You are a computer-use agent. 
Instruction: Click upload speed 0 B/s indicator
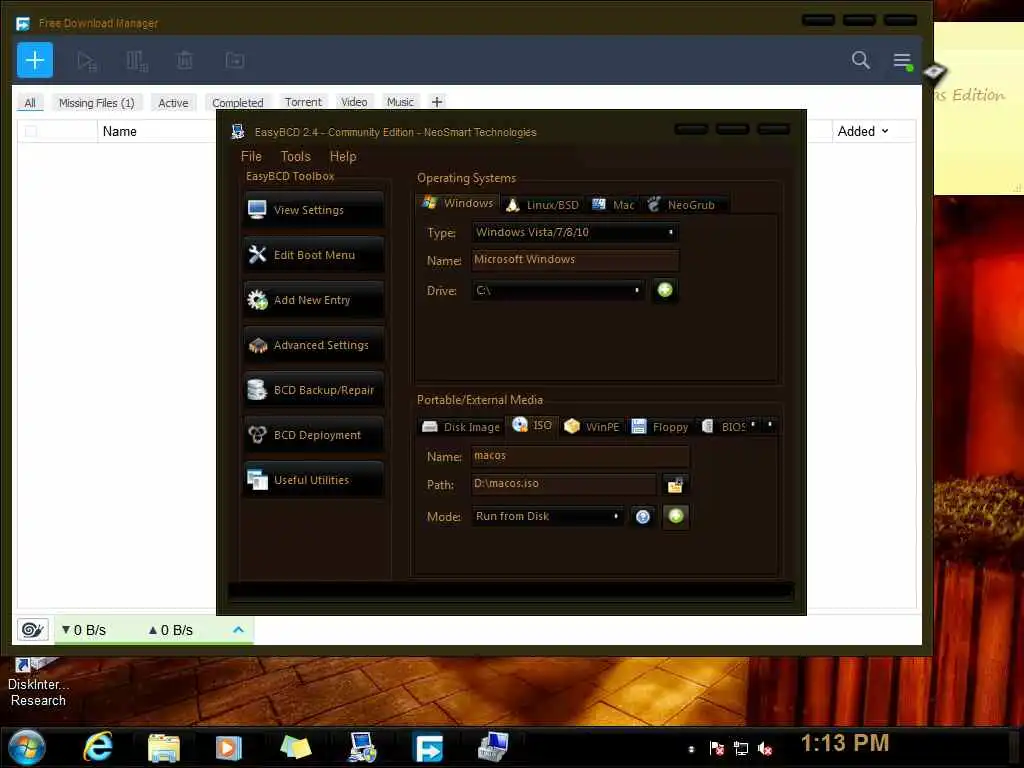tap(170, 630)
